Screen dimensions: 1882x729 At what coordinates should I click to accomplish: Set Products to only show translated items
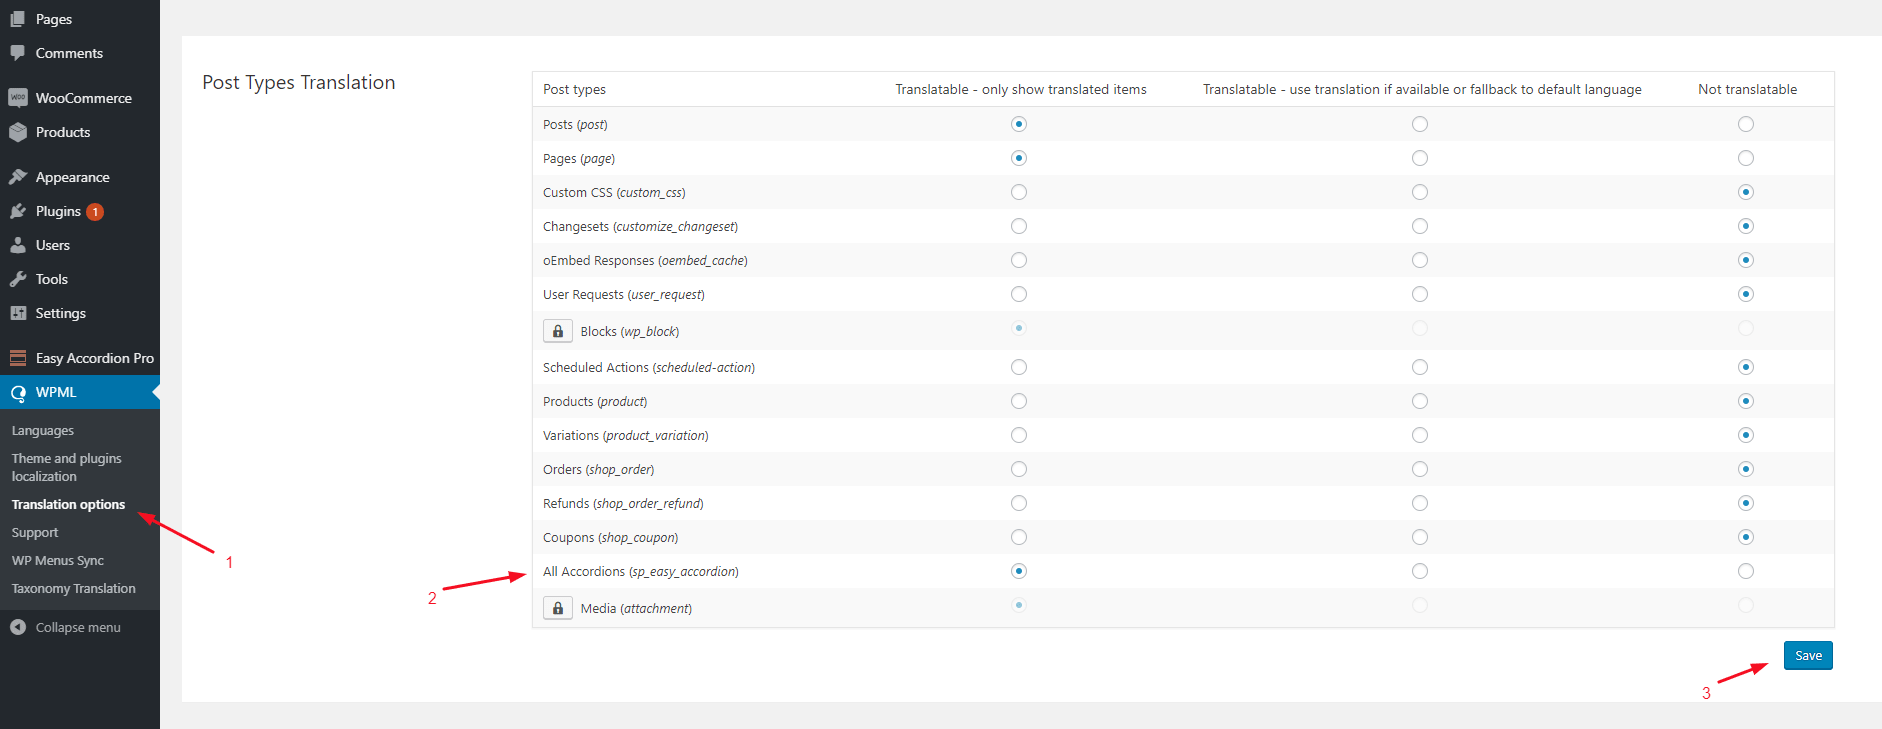coord(1018,401)
